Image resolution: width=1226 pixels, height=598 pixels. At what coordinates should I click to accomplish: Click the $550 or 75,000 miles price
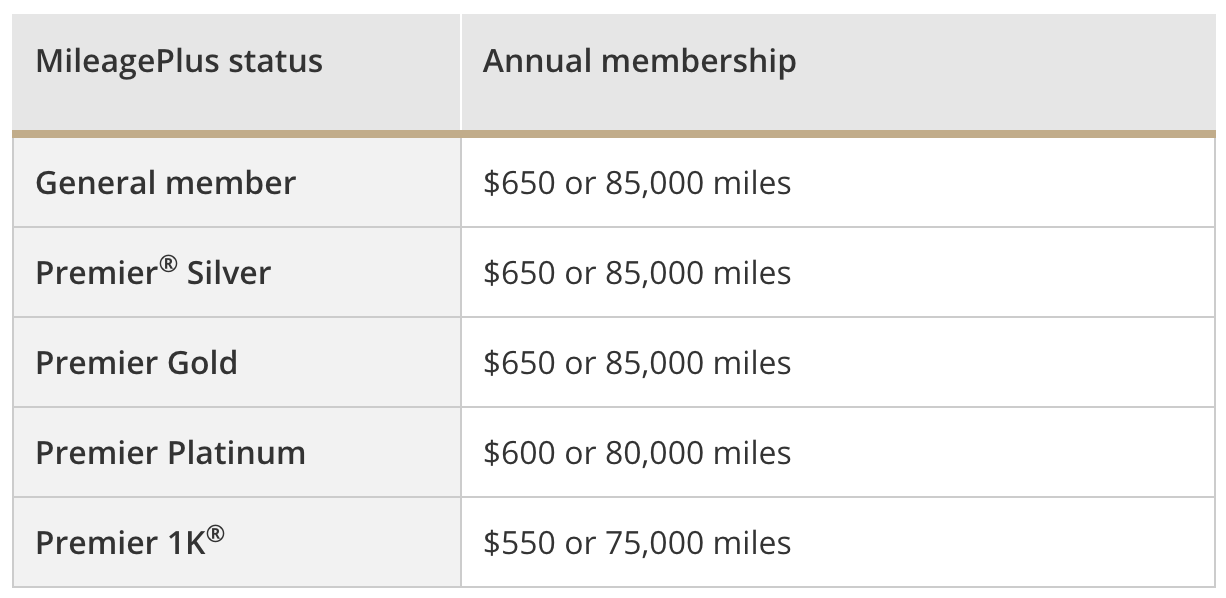[x=637, y=543]
